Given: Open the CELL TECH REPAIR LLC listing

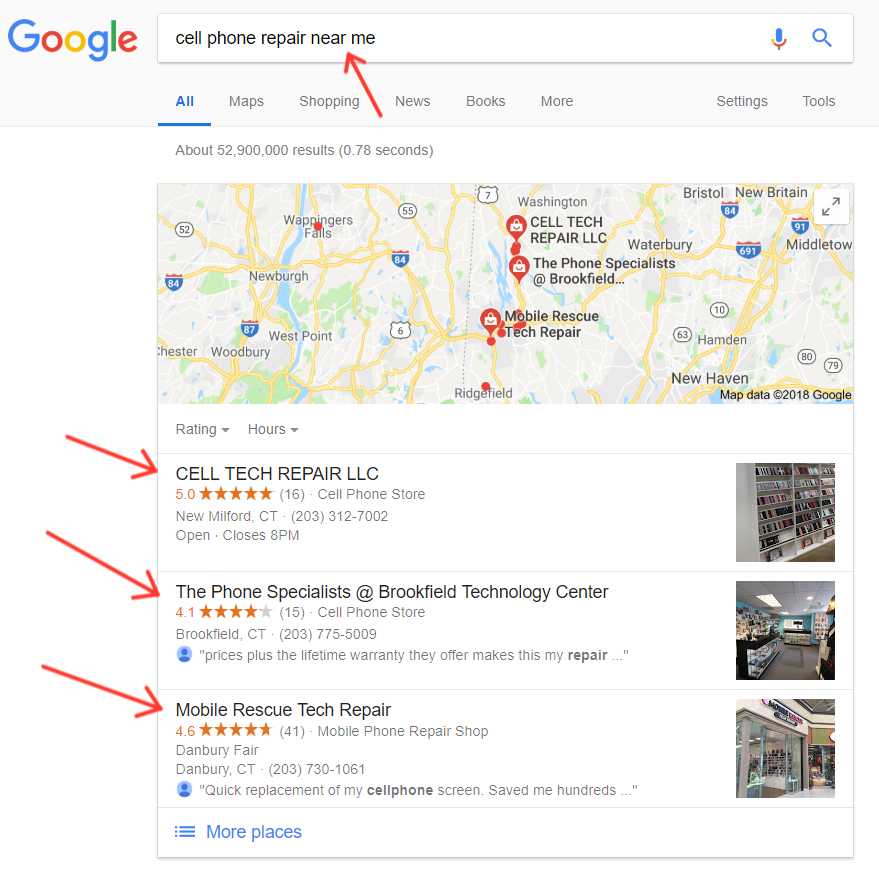Looking at the screenshot, I should (277, 474).
